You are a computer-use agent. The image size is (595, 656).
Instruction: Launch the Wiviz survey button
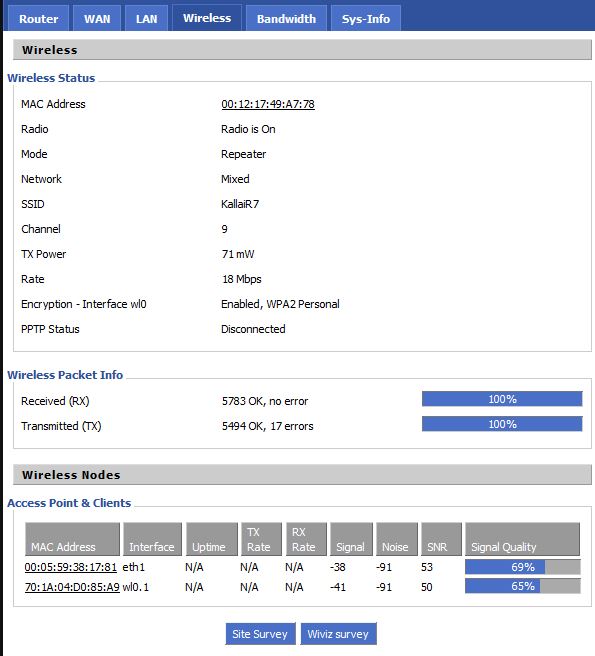[338, 634]
